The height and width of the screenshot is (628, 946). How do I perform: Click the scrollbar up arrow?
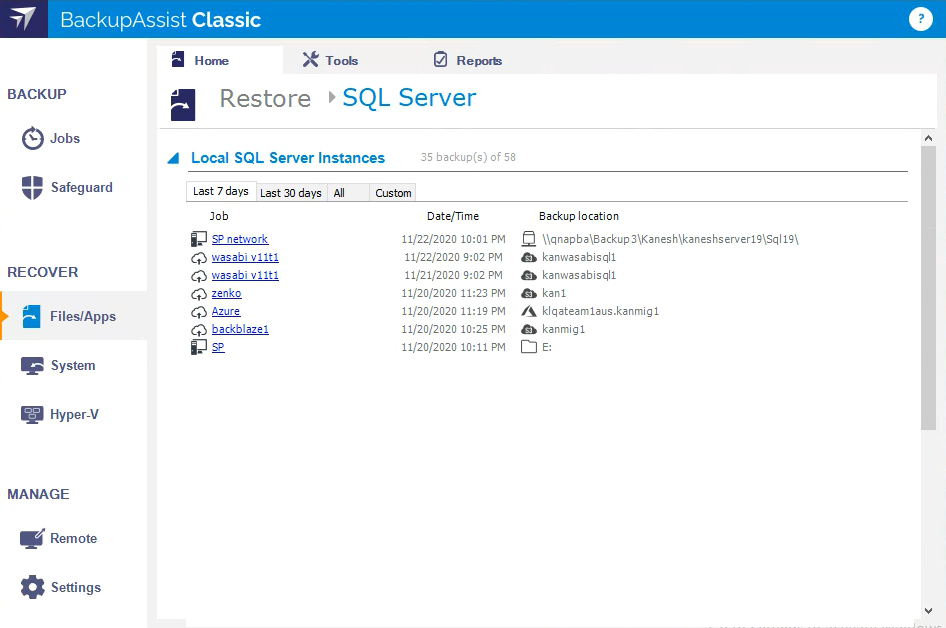928,138
